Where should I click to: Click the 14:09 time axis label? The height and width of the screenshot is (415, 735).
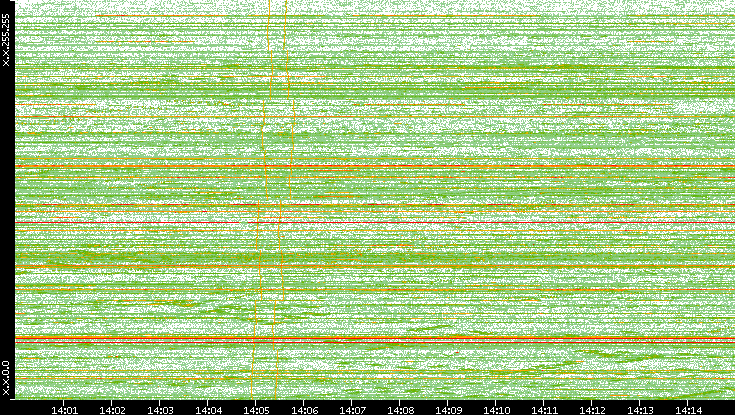(x=448, y=410)
